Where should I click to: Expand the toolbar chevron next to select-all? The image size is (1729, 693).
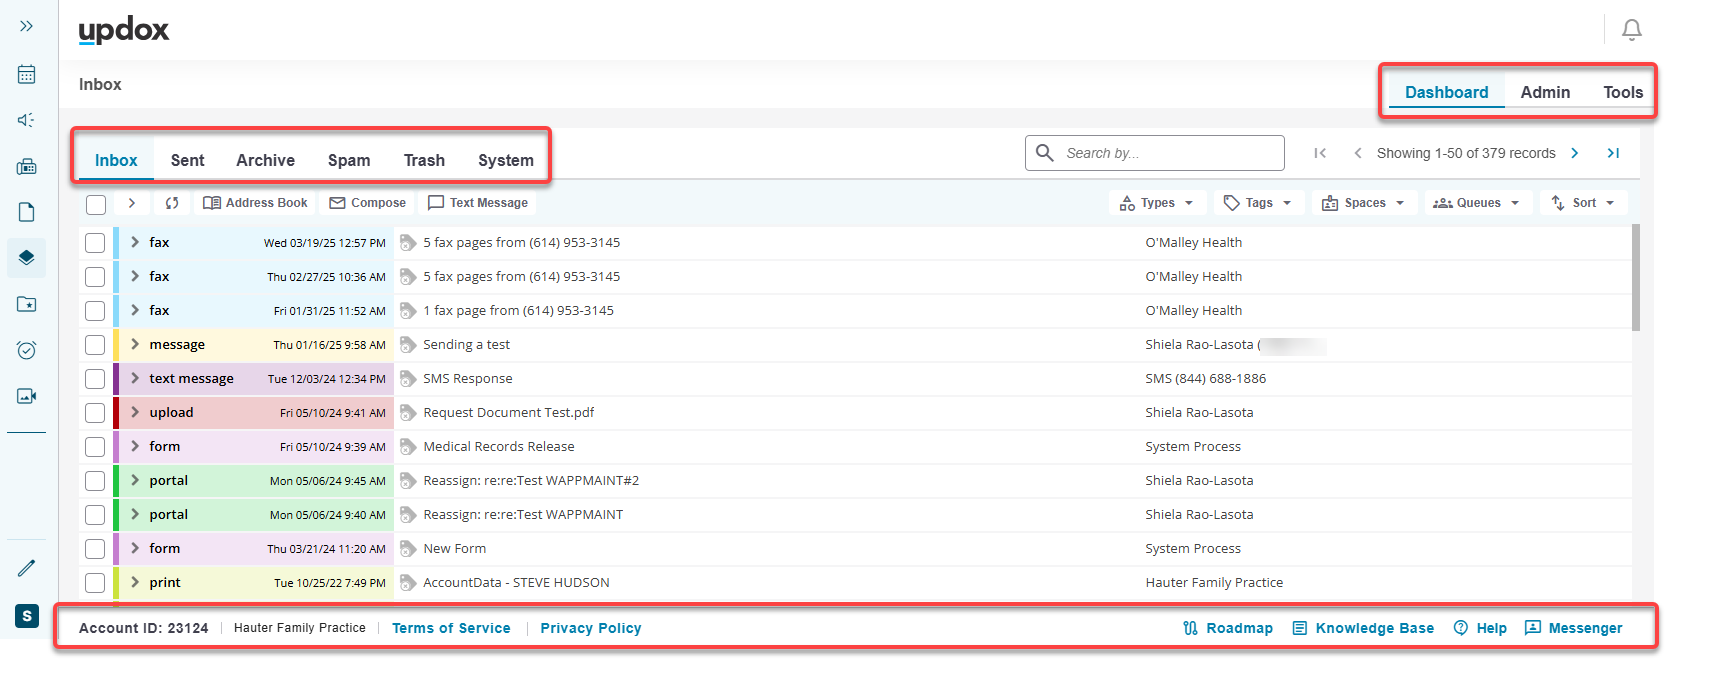(131, 203)
